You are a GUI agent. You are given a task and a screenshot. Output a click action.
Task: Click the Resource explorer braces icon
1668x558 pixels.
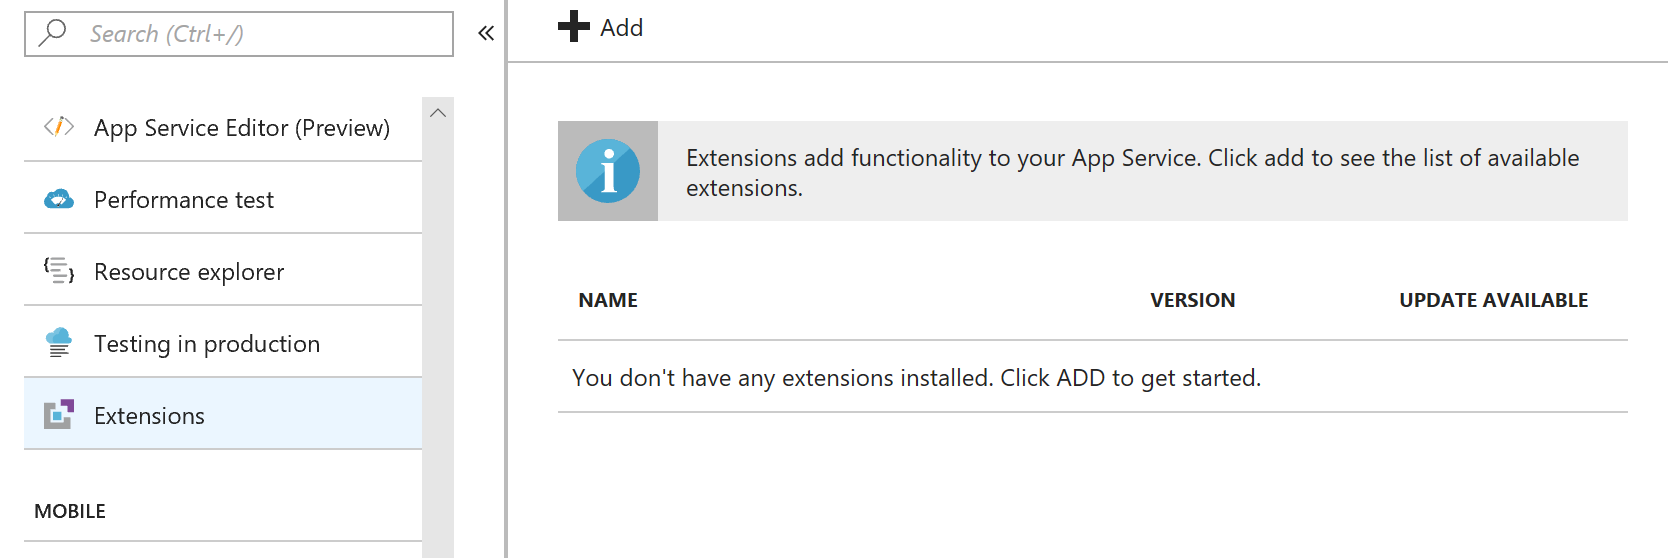click(59, 270)
